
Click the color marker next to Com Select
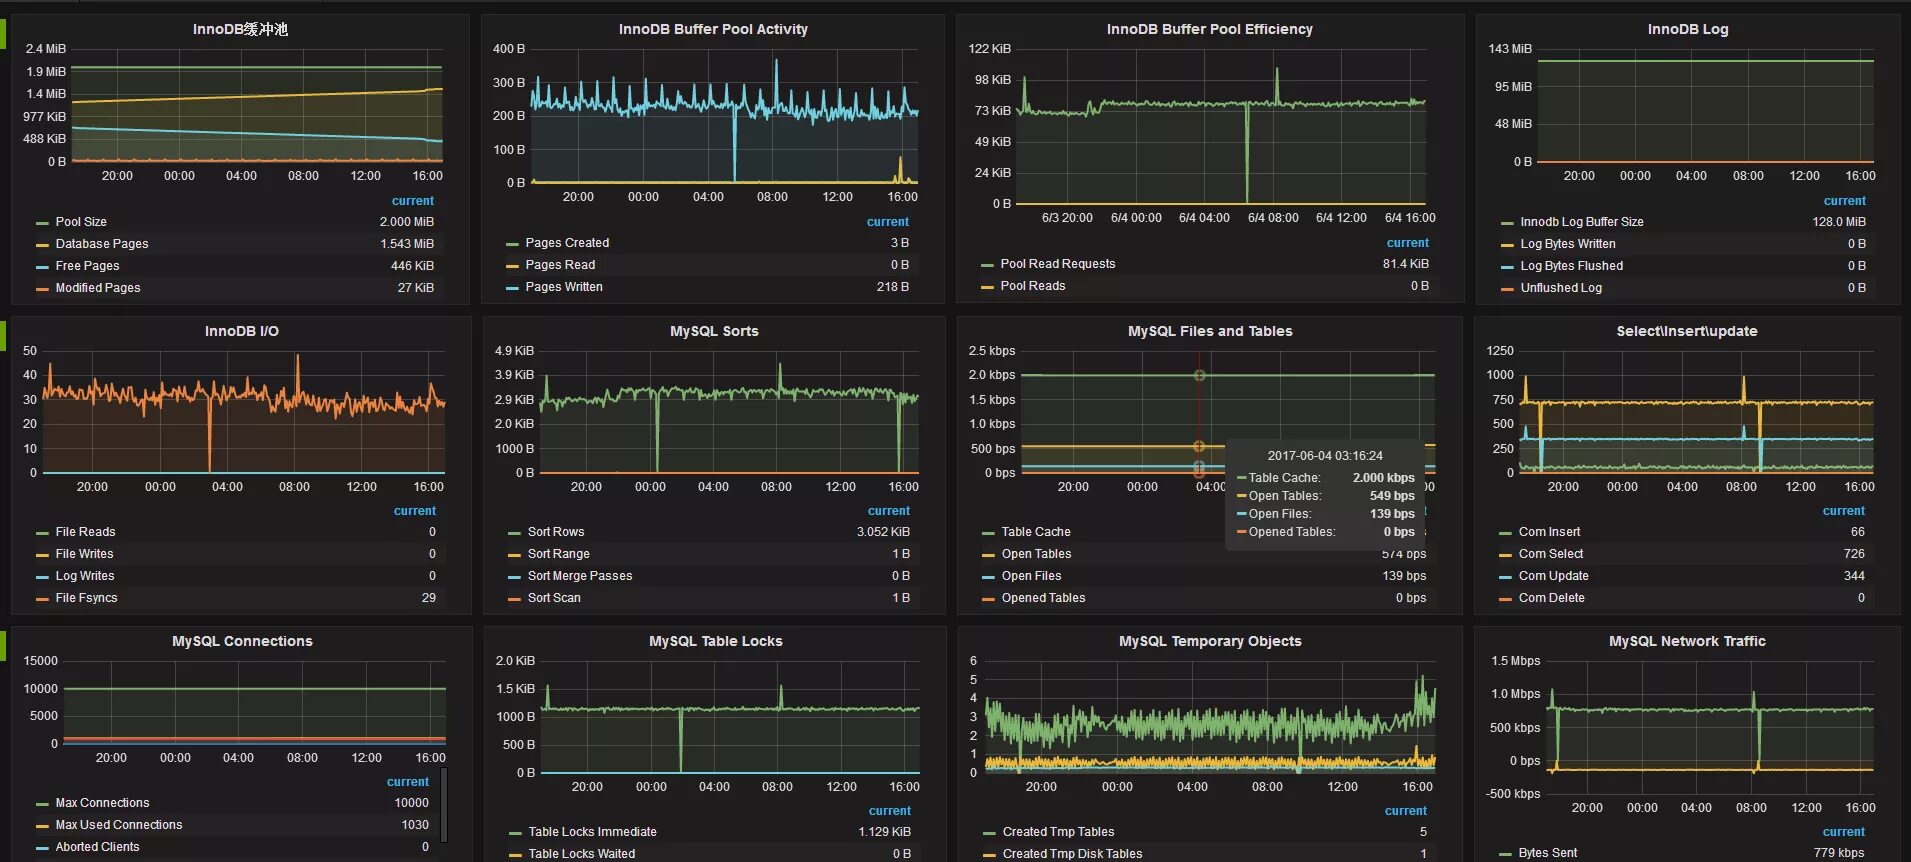tap(1505, 555)
